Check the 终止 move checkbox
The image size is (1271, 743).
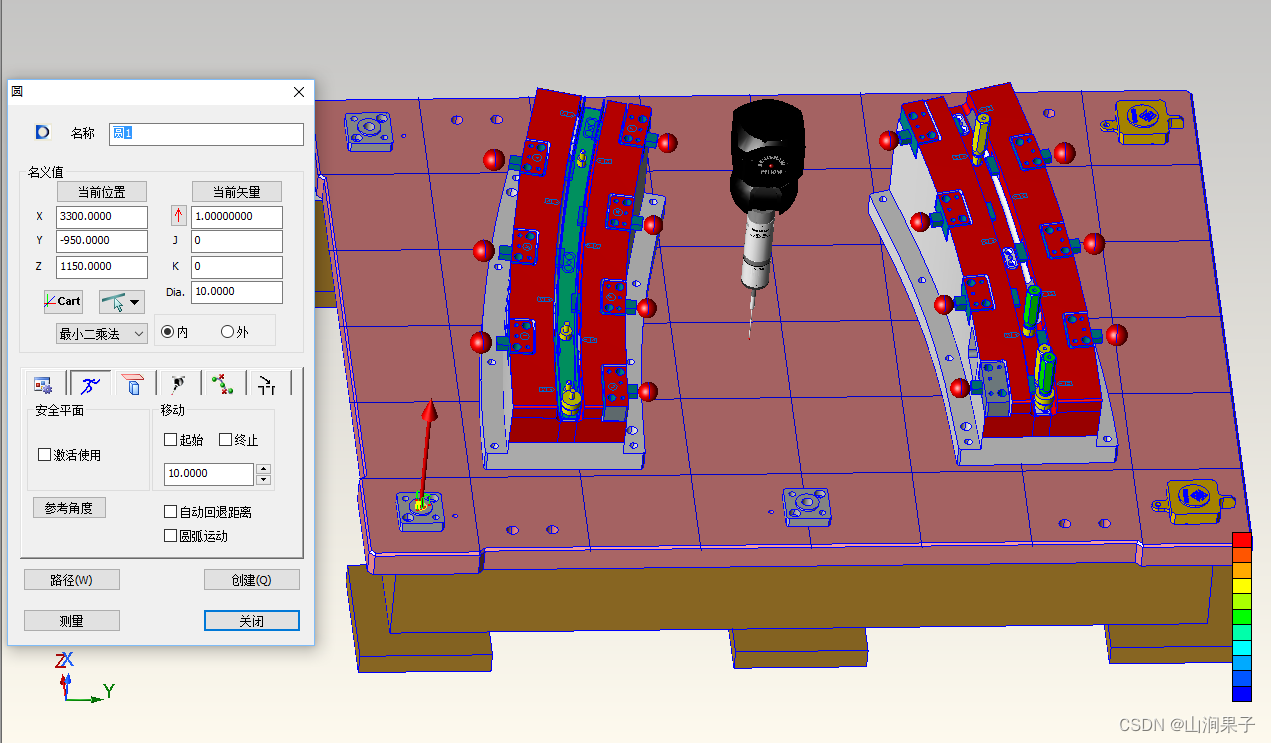pyautogui.click(x=225, y=440)
